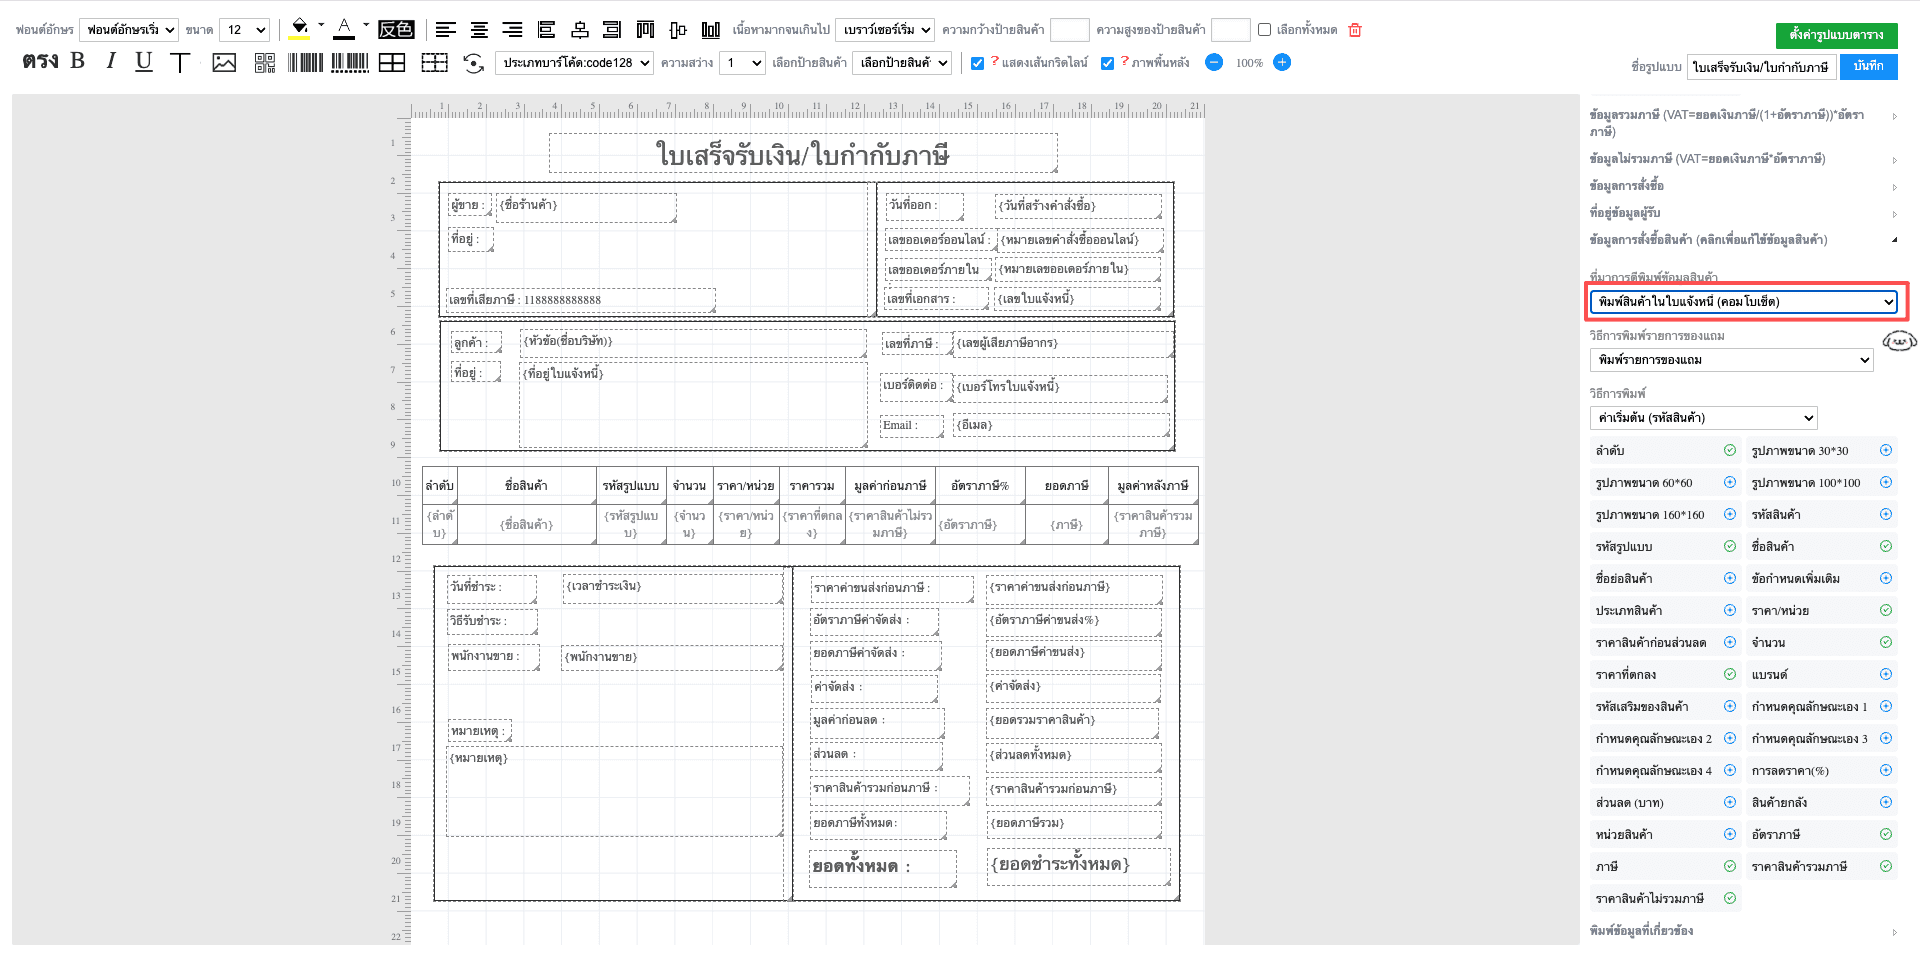This screenshot has height=959, width=1920.
Task: Click the label height input field
Action: coord(1230,30)
